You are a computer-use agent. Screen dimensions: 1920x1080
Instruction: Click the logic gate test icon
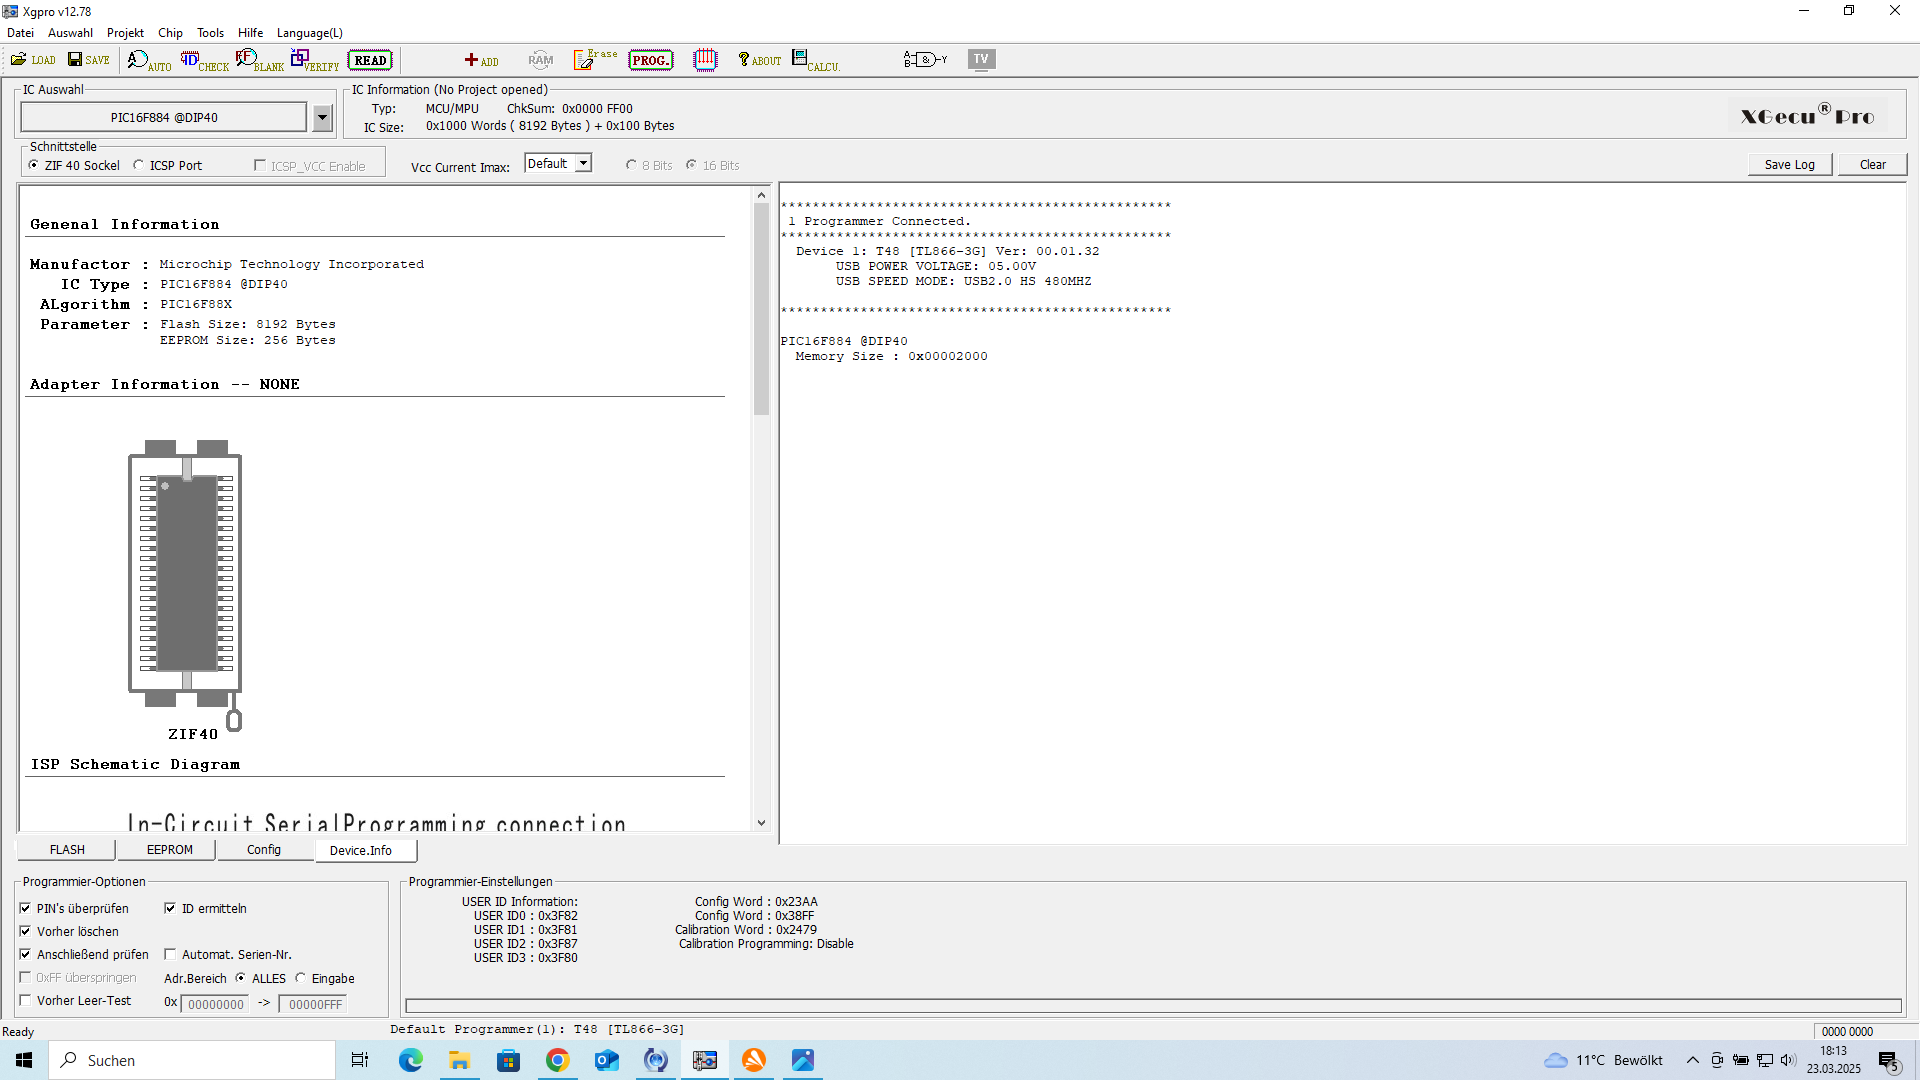pos(925,60)
